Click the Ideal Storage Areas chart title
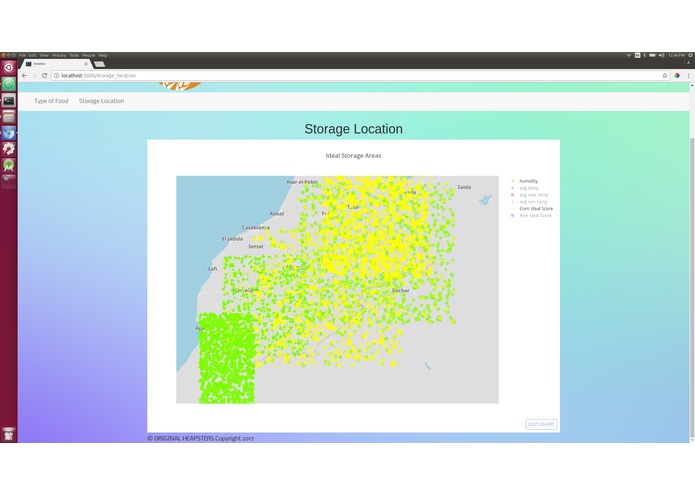Image resolution: width=695 pixels, height=494 pixels. (x=353, y=156)
